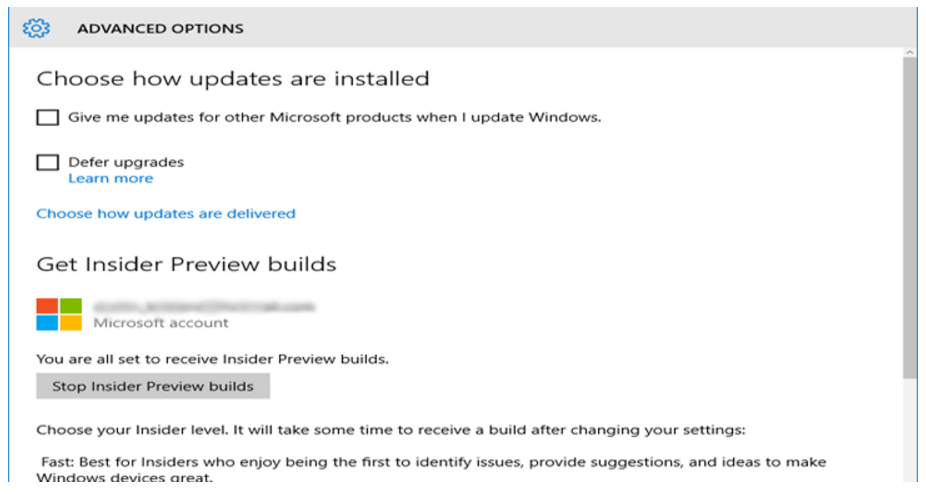This screenshot has height=494, width=926.
Task: Click the 'Give me updates for other Microsoft products' label
Action: 334,117
